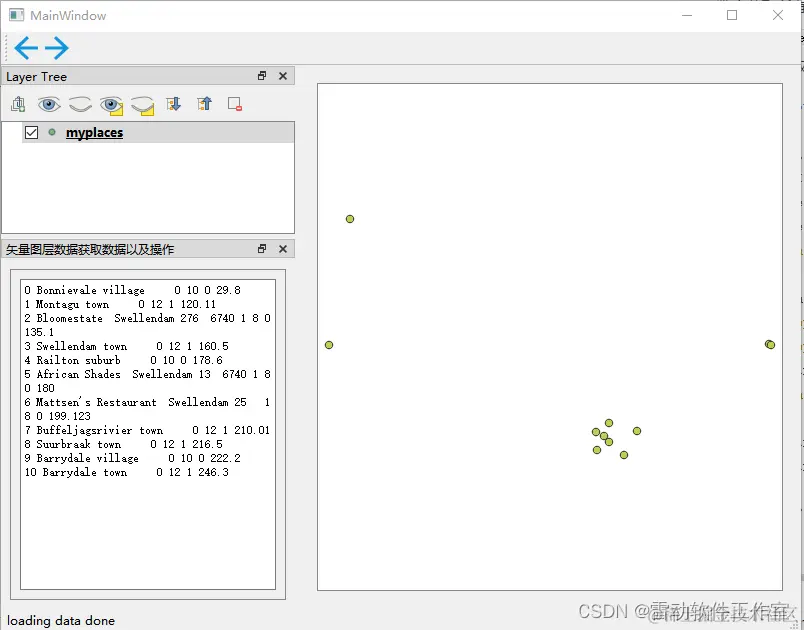Close the MainWindow window
Screen dimensions: 804x630
tap(778, 15)
